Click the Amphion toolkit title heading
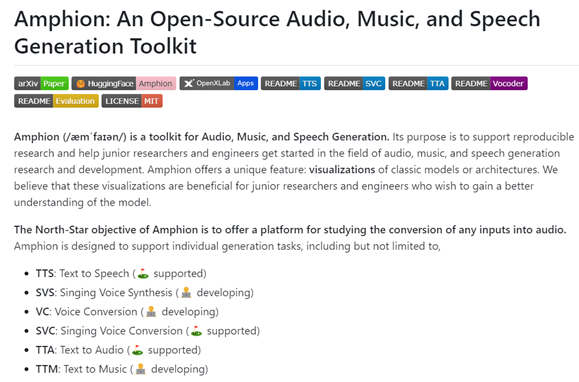This screenshot has width=579, height=382. point(277,32)
